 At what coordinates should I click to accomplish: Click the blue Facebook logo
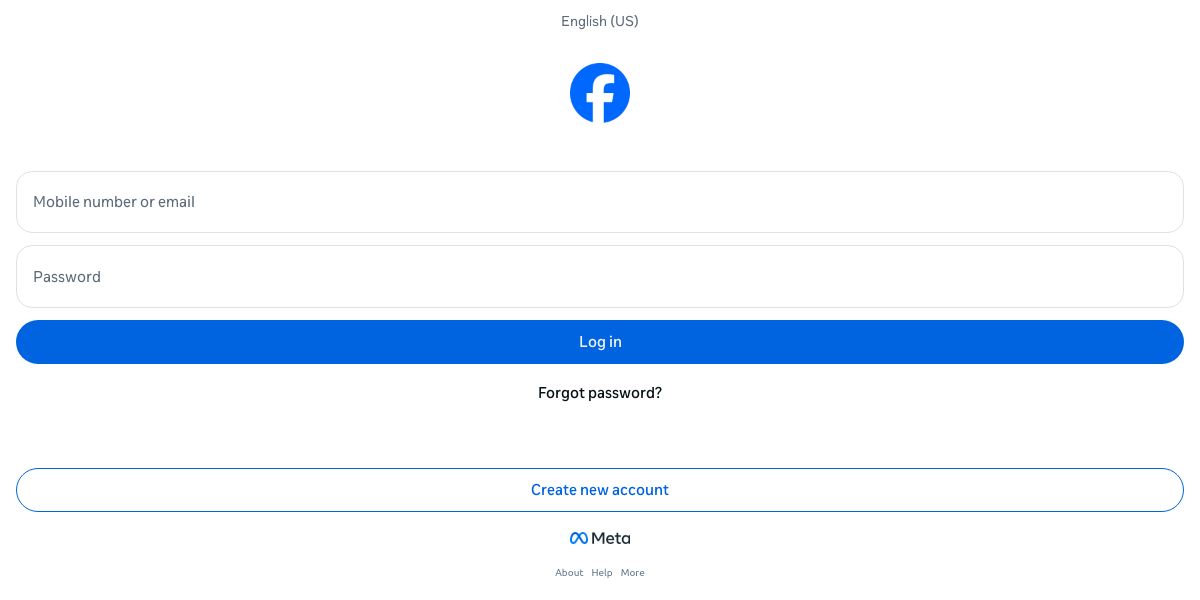pos(600,93)
